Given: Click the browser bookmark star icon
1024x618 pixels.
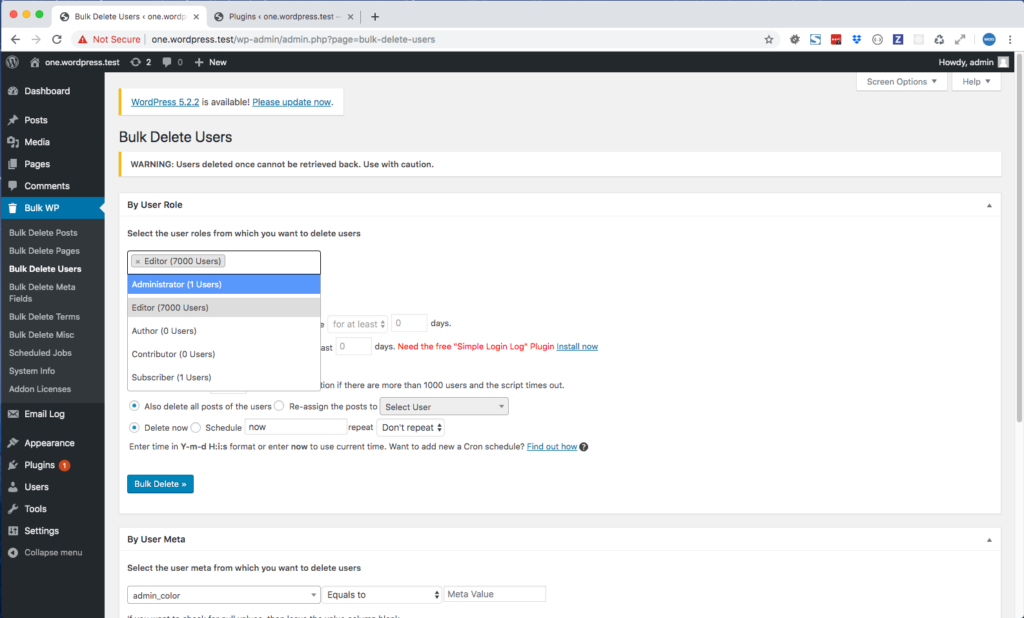Looking at the screenshot, I should click(x=768, y=39).
